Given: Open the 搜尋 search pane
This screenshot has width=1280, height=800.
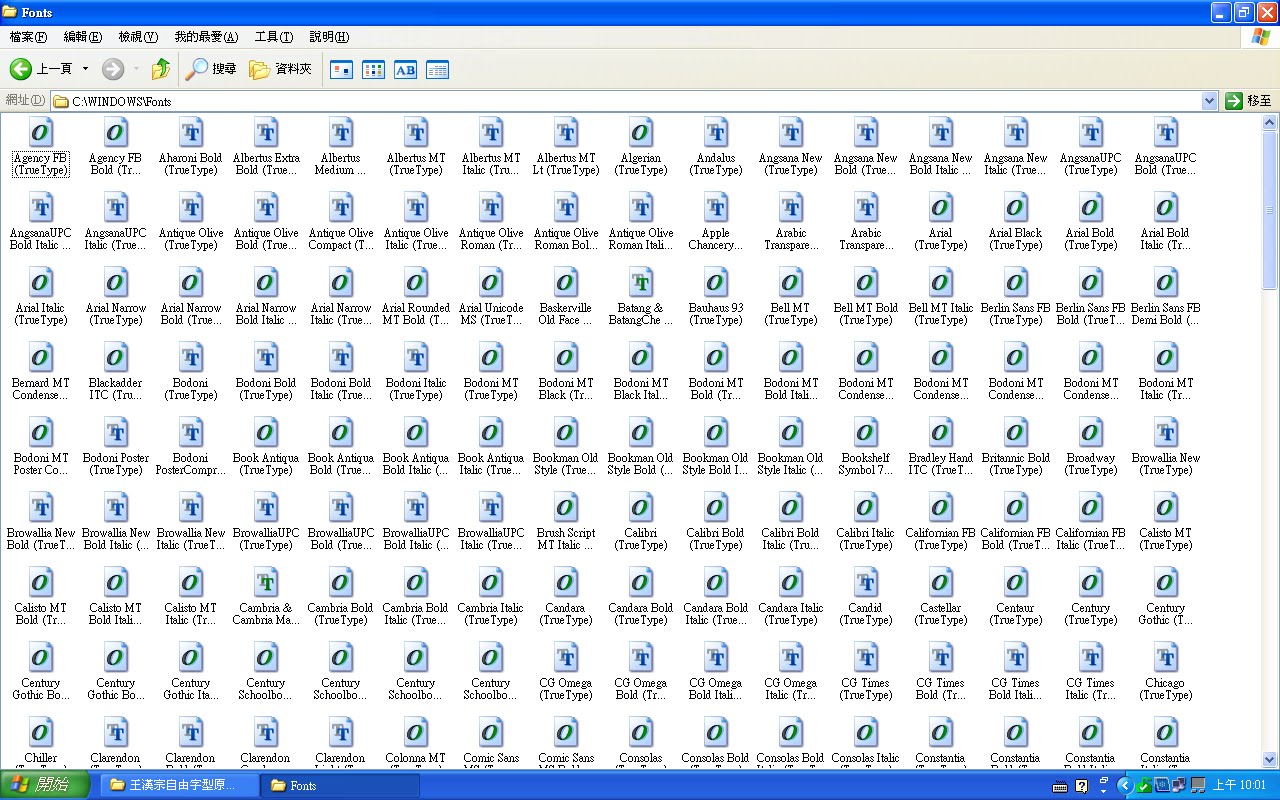Looking at the screenshot, I should coord(212,69).
